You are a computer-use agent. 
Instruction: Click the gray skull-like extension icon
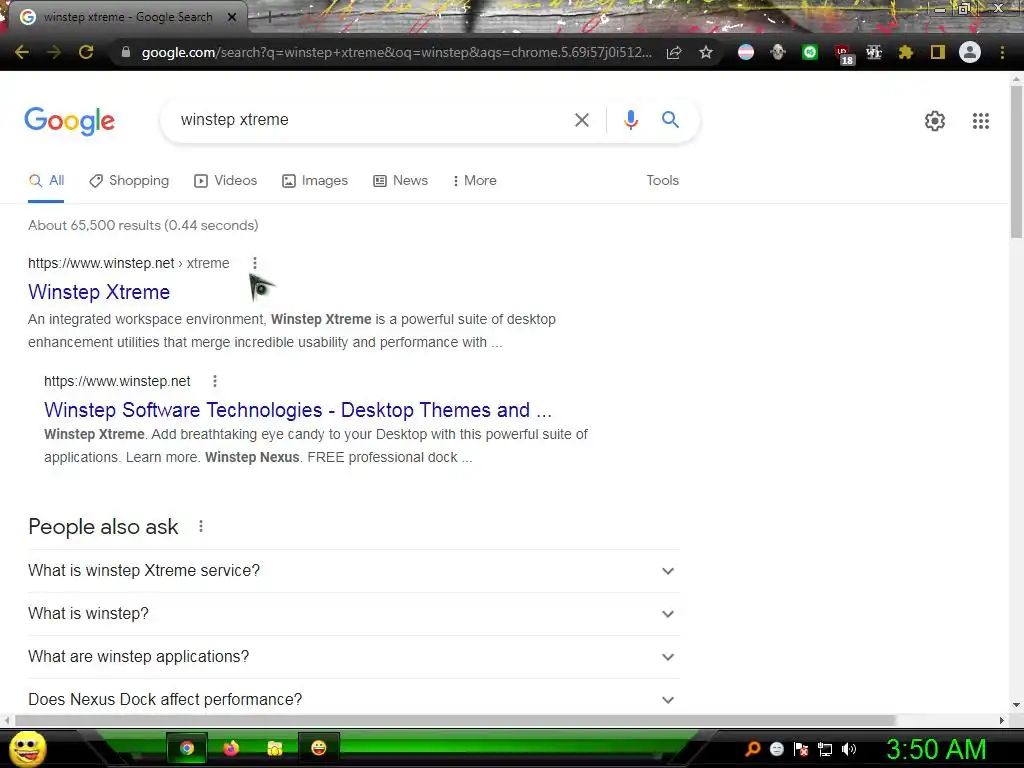point(778,52)
